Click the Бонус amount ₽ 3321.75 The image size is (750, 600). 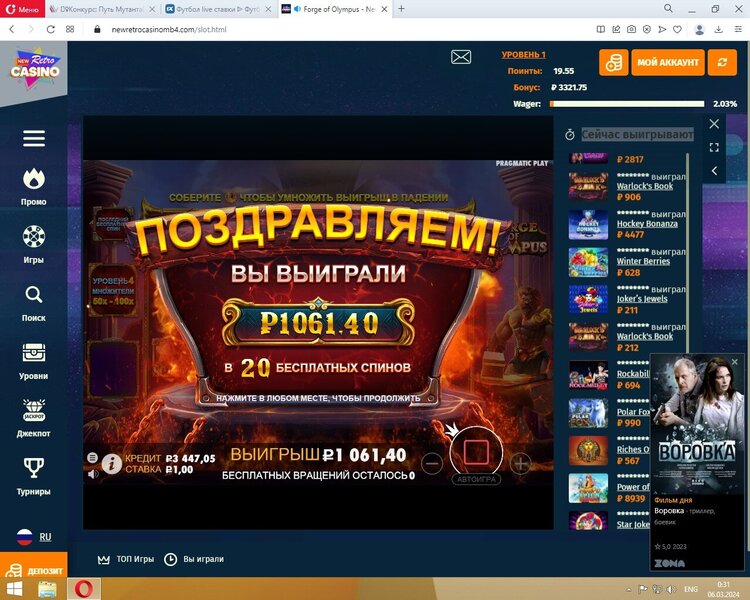(x=569, y=87)
